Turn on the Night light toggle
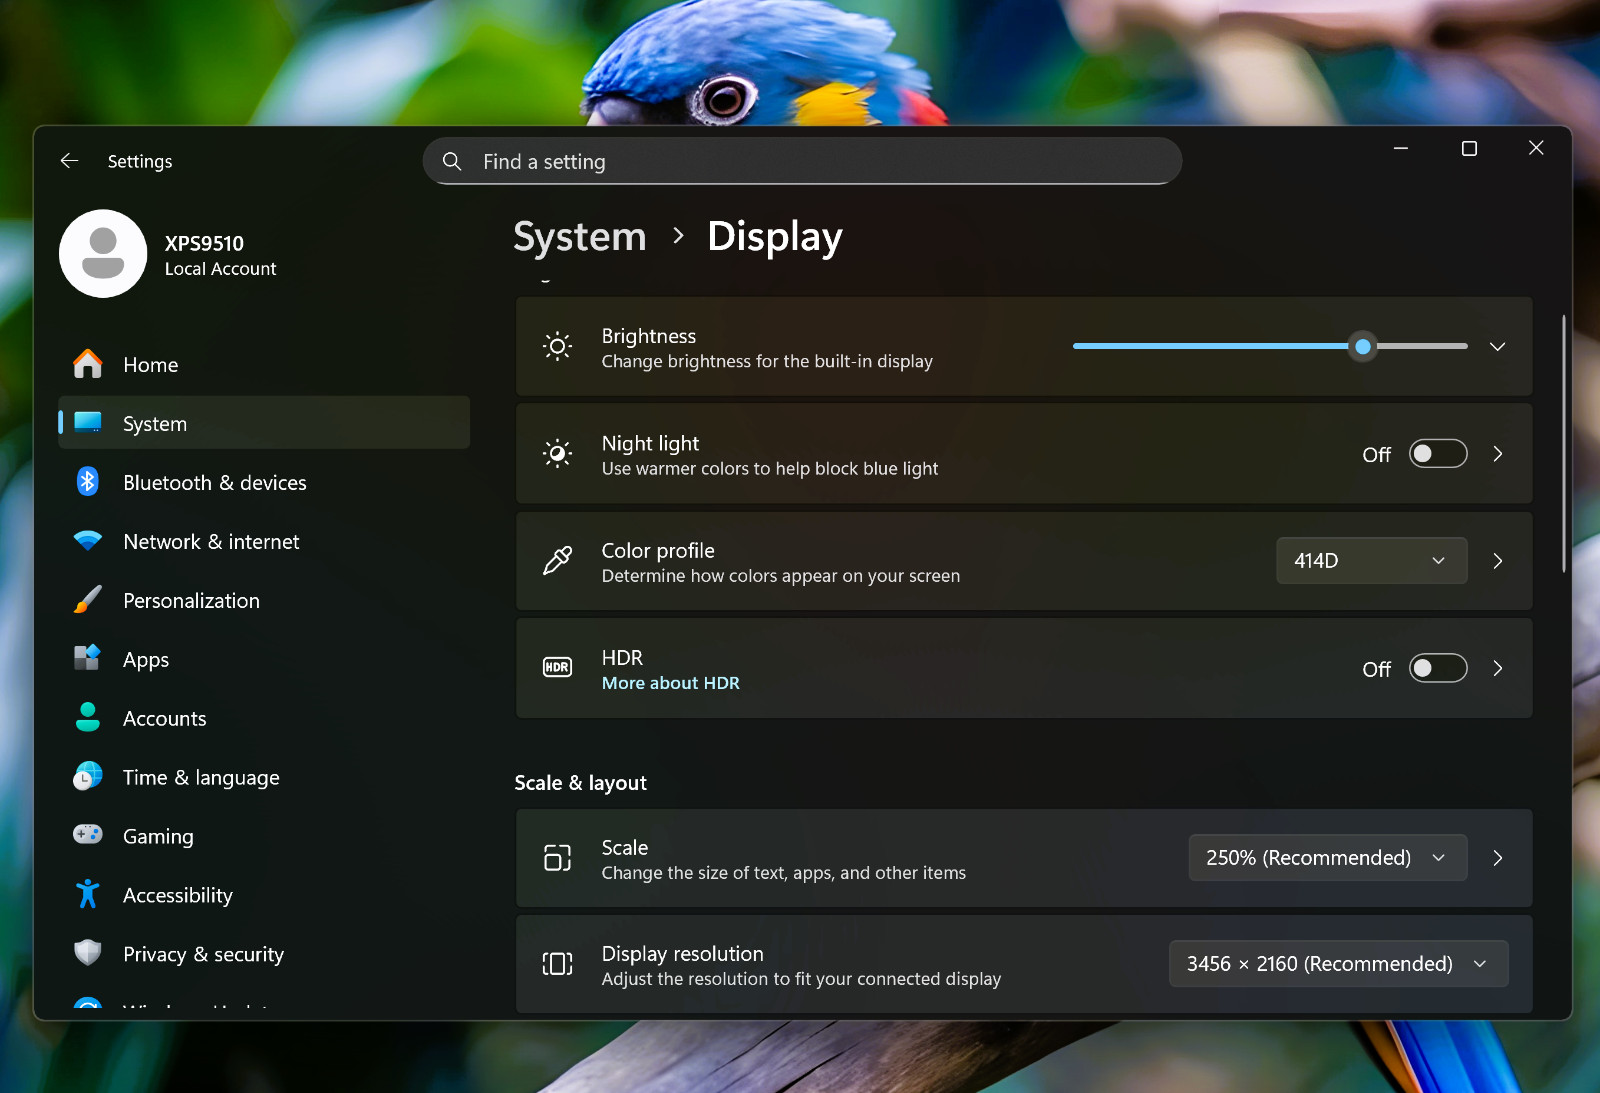 (x=1438, y=454)
